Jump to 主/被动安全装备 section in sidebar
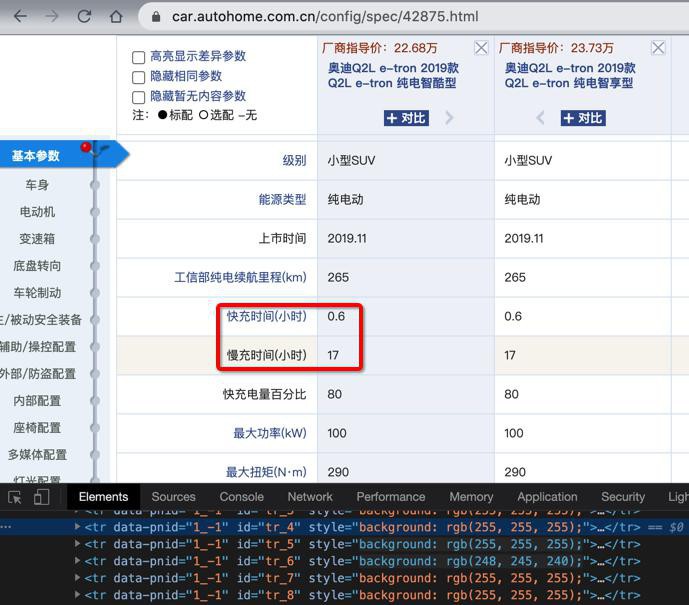Image resolution: width=689 pixels, height=605 pixels. (x=41, y=320)
